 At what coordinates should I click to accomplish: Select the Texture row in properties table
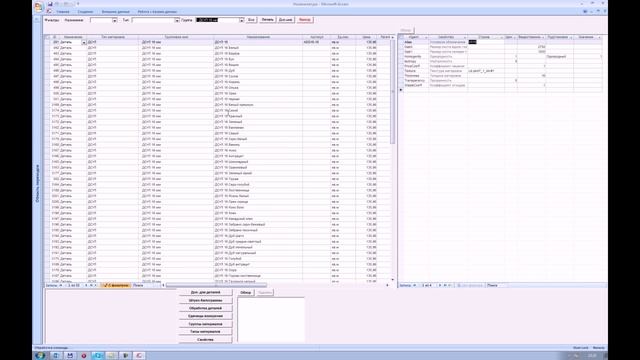(x=500, y=71)
